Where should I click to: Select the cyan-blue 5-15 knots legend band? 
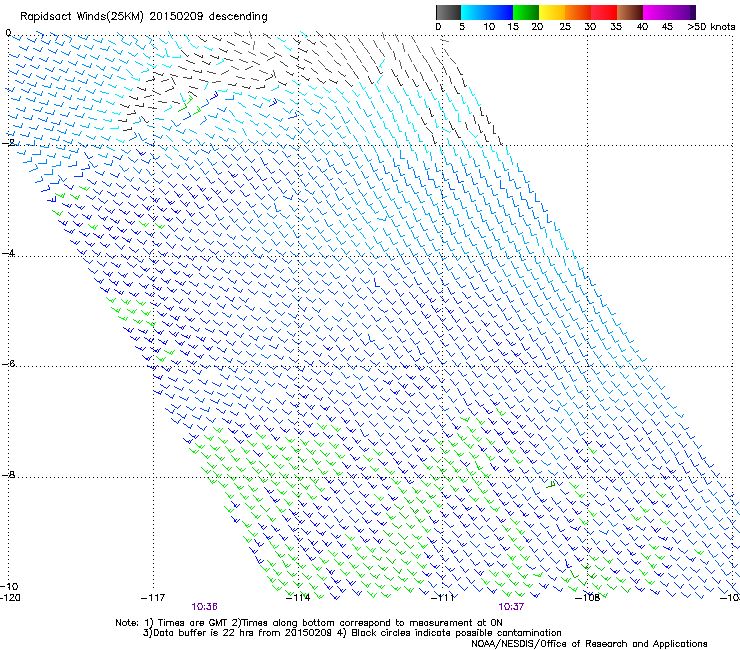(x=487, y=12)
